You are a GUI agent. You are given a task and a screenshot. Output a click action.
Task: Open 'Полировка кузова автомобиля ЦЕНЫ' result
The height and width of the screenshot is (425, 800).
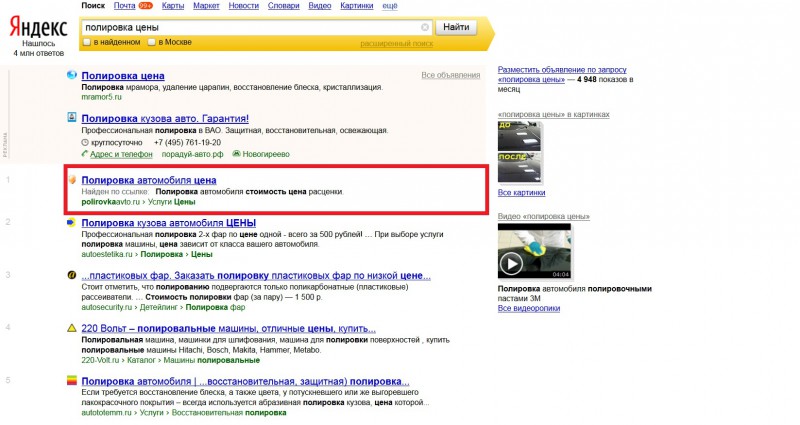(x=169, y=223)
